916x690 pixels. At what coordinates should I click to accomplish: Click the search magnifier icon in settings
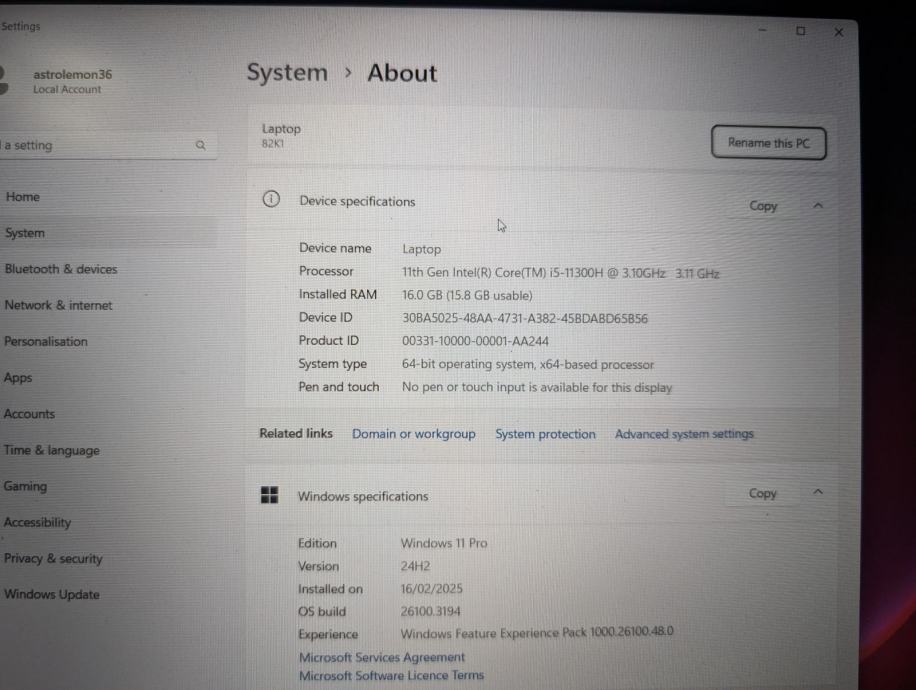click(x=200, y=145)
